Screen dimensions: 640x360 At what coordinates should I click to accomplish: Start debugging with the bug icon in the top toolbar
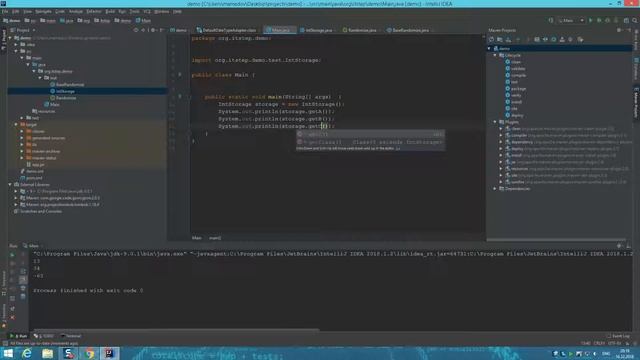tap(599, 20)
